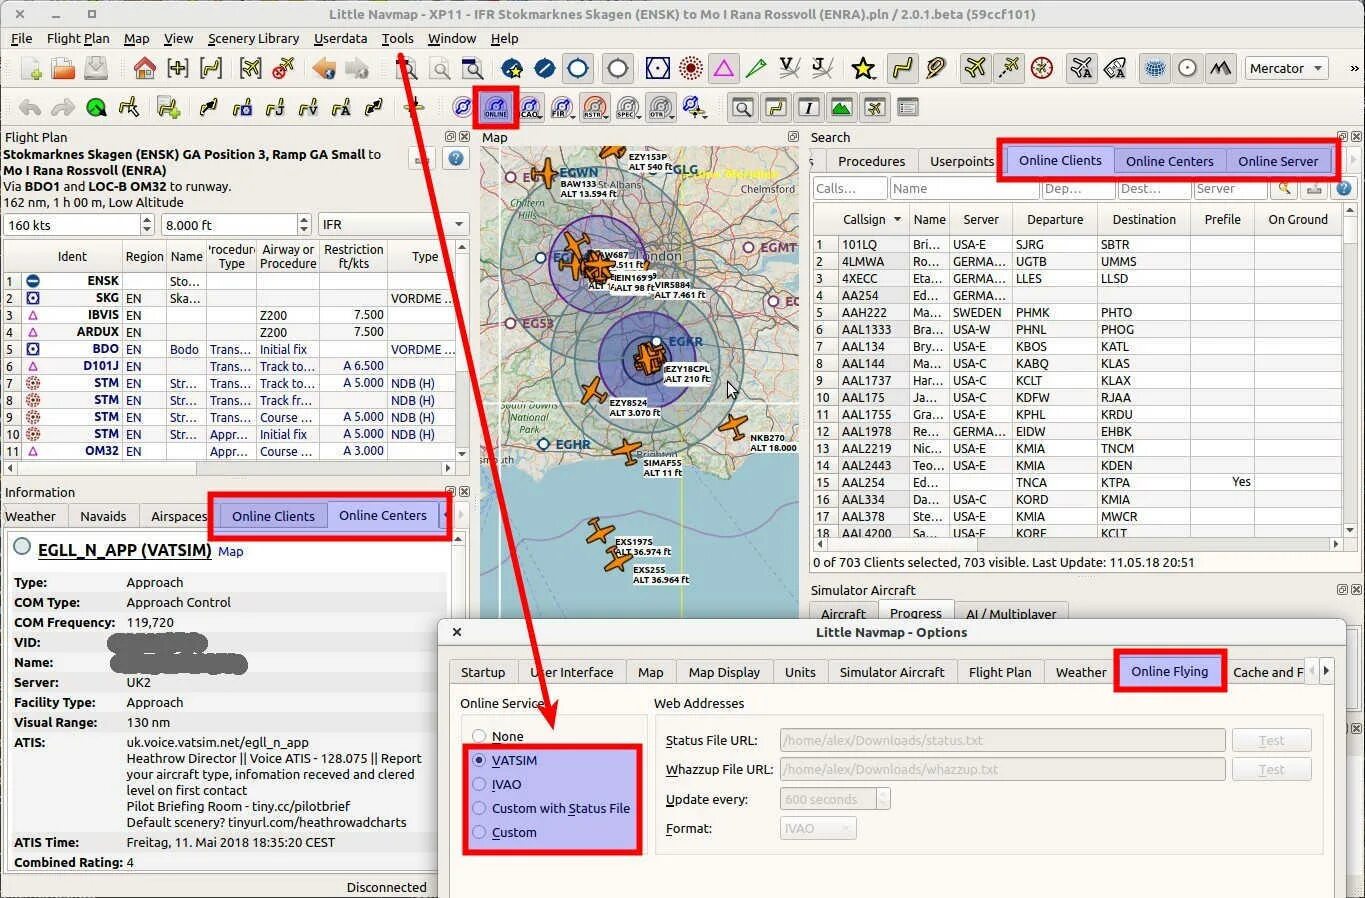
Task: Toggle ONLINE airspaces icon
Action: [x=496, y=107]
